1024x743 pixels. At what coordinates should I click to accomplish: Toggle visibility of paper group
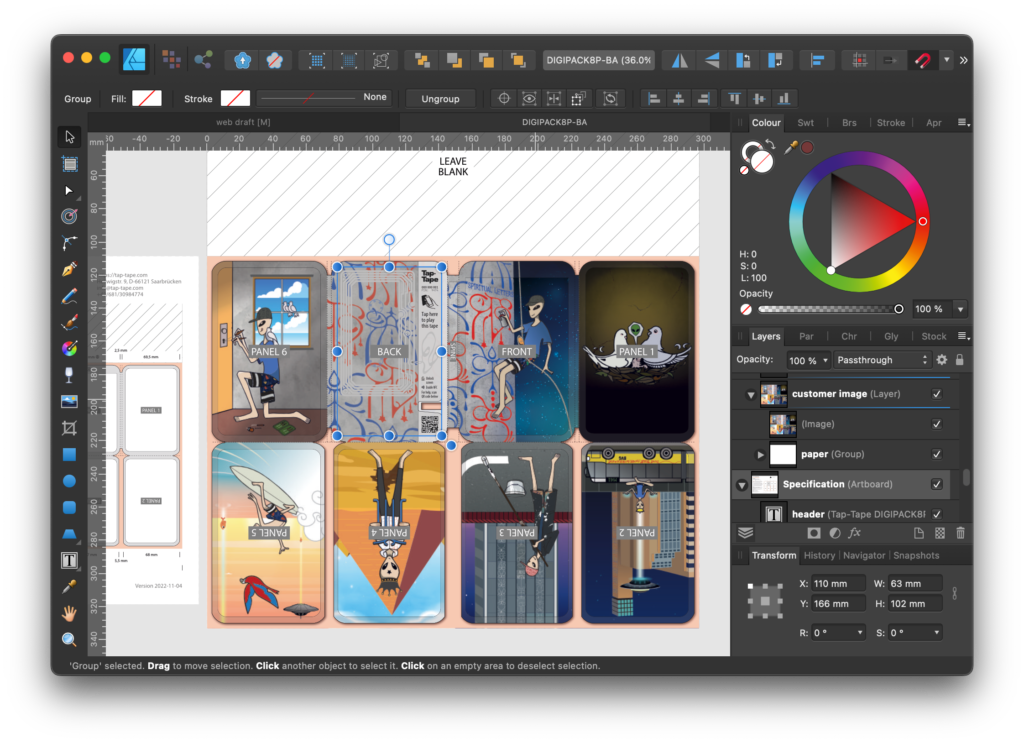pyautogui.click(x=937, y=454)
